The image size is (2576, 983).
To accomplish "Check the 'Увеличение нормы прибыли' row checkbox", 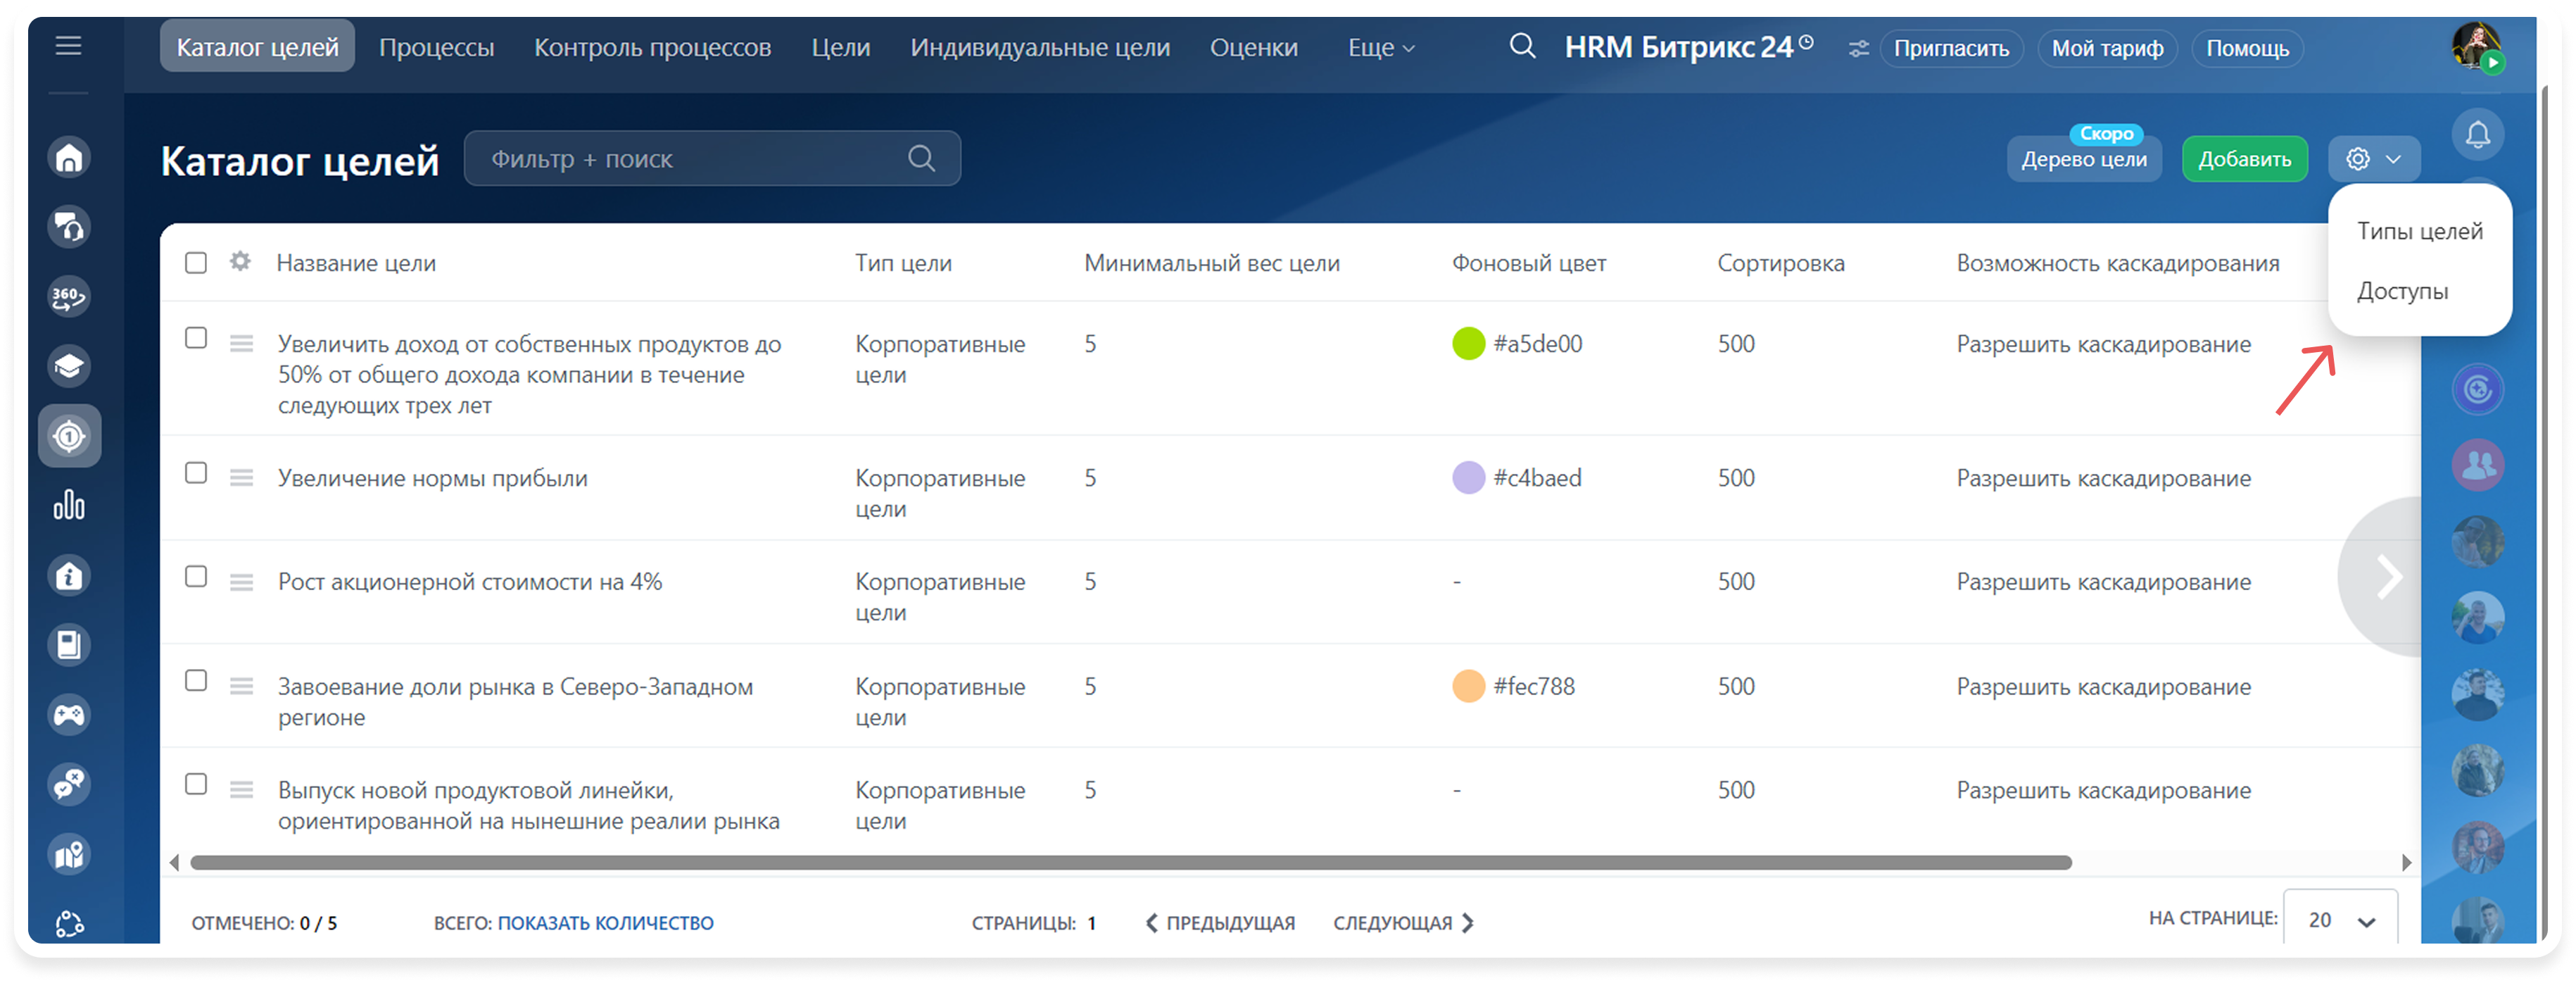I will point(196,473).
